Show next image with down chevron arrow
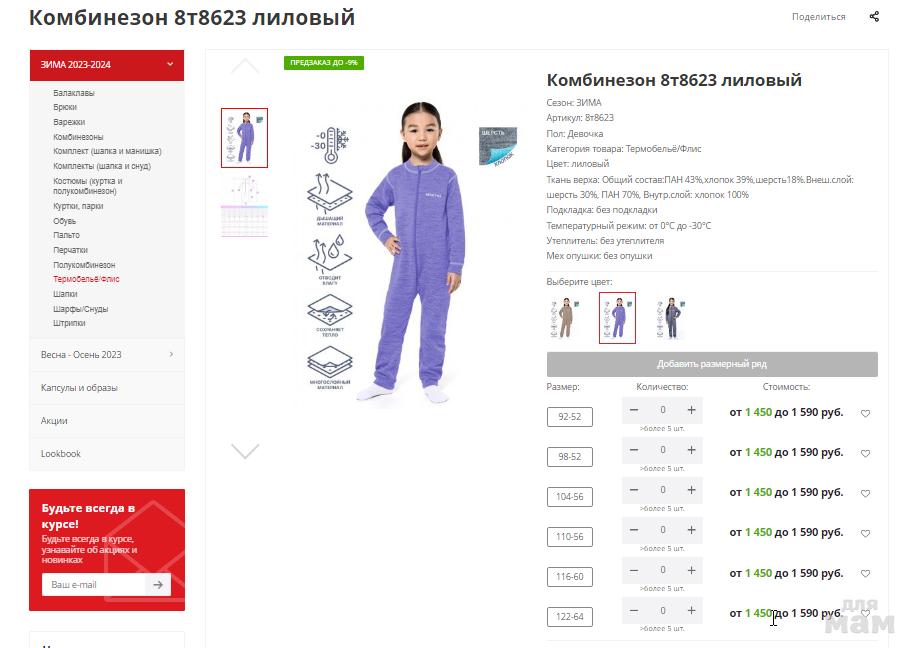Screen dimensions: 910x648 click(245, 451)
